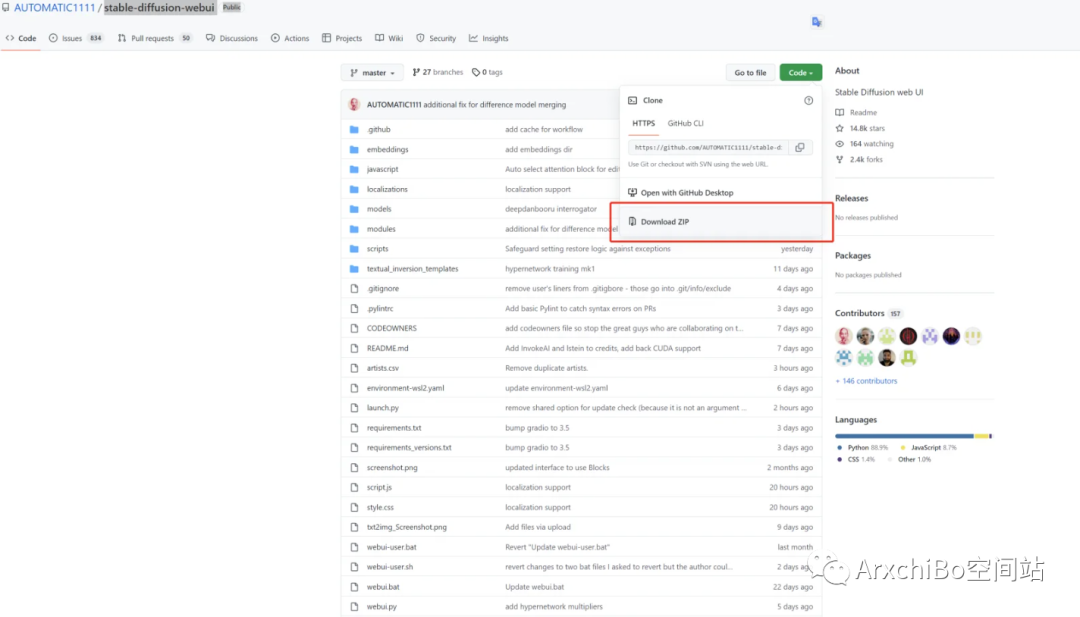This screenshot has height=617, width=1080.
Task: Open the 146 contributors link
Action: click(866, 381)
